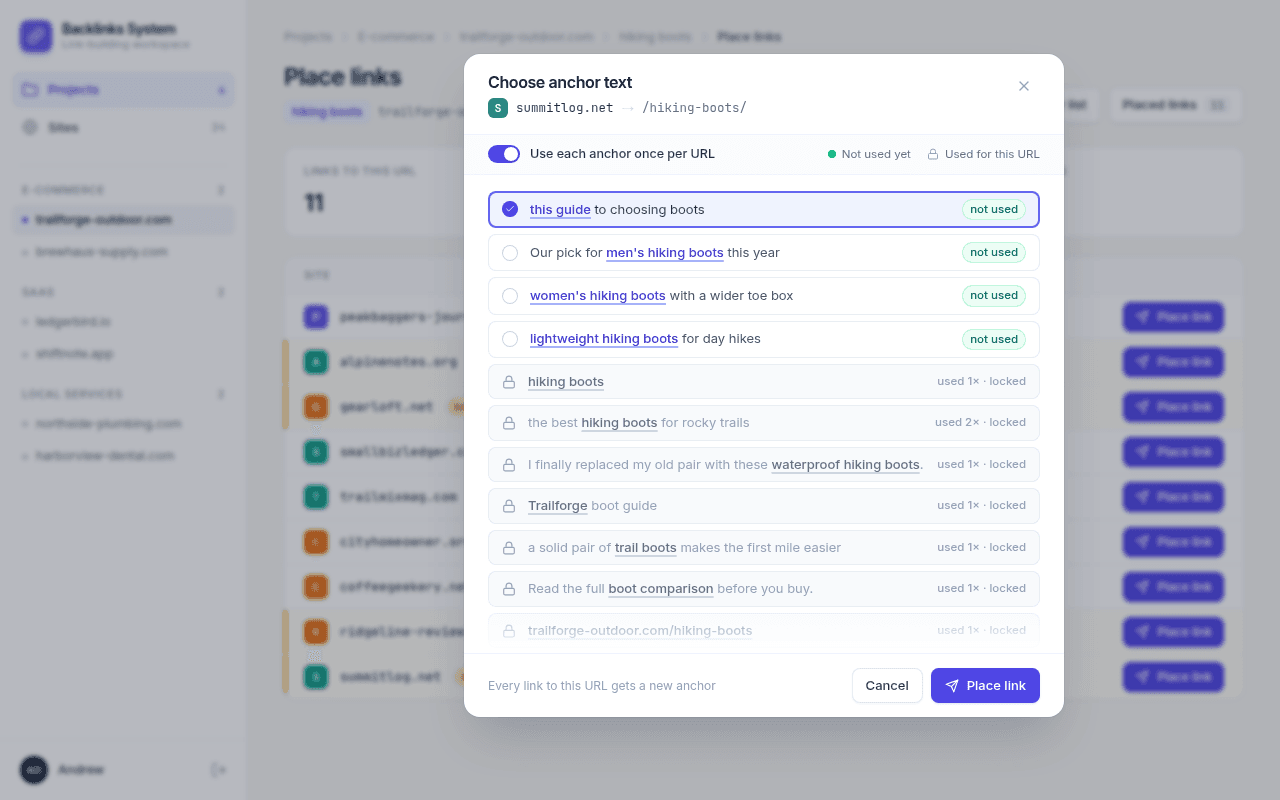Image resolution: width=1280 pixels, height=800 pixels.
Task: Click 'Every link to this URL gets a new anchor'
Action: click(602, 686)
